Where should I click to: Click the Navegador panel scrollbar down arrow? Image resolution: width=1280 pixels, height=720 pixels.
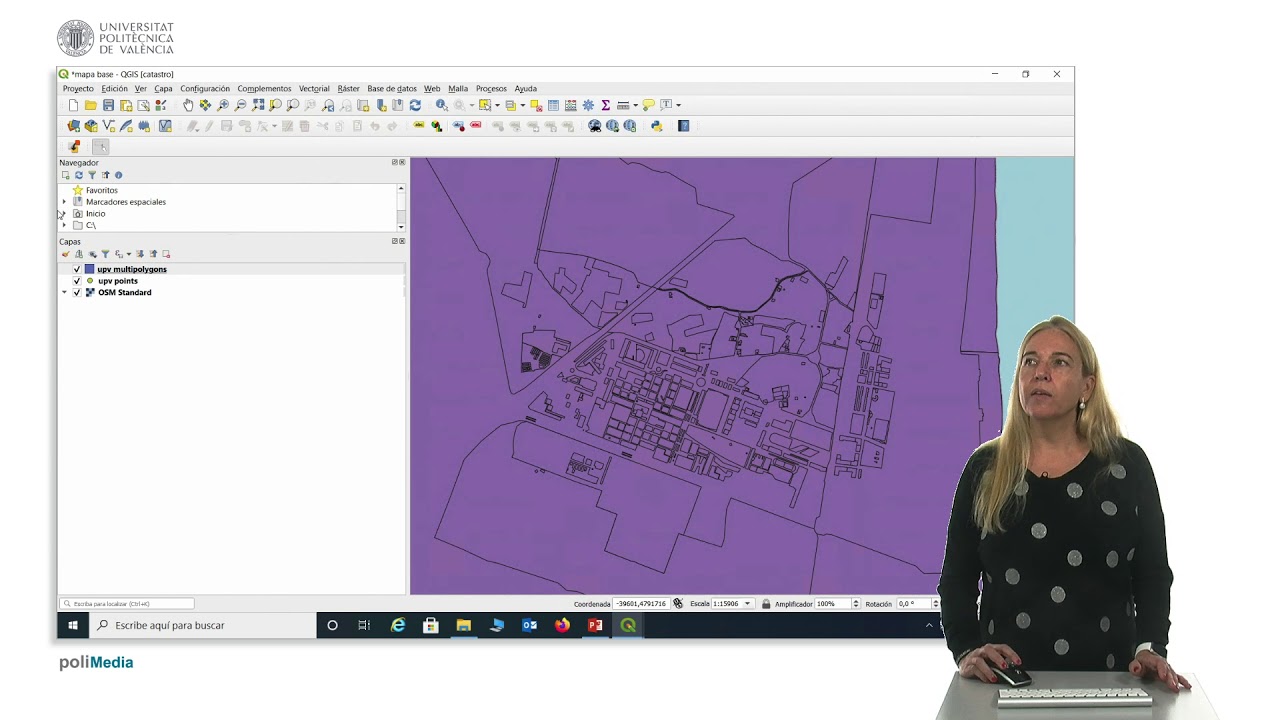401,227
